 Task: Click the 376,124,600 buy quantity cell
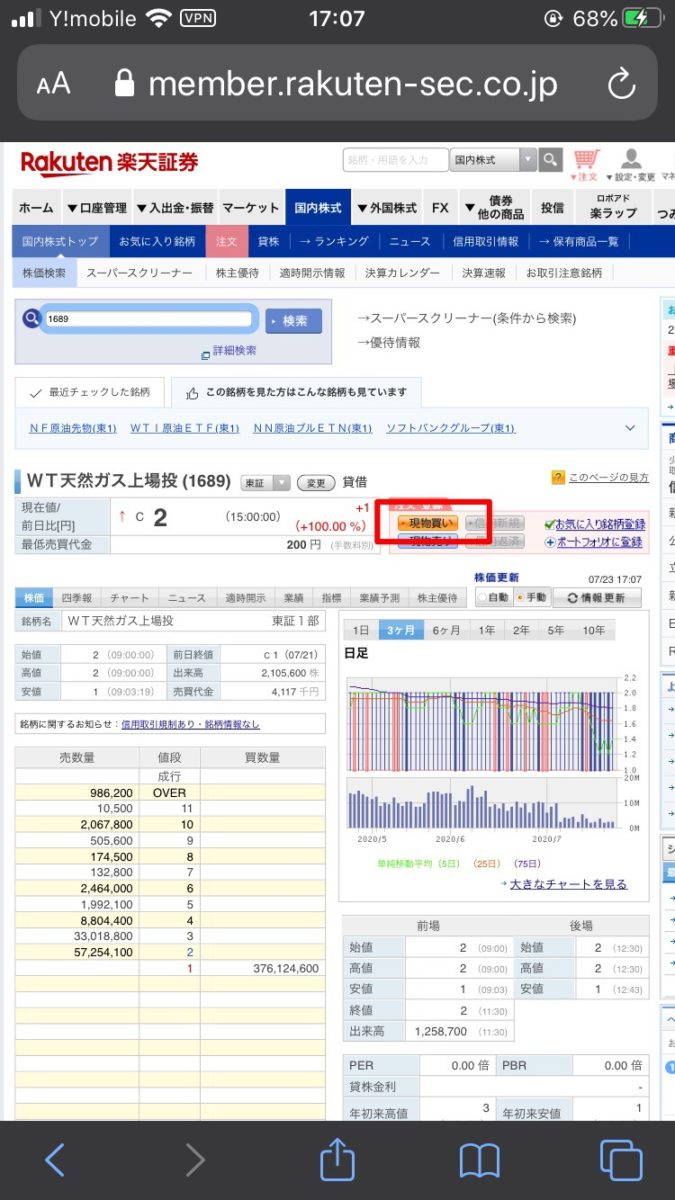[x=262, y=968]
